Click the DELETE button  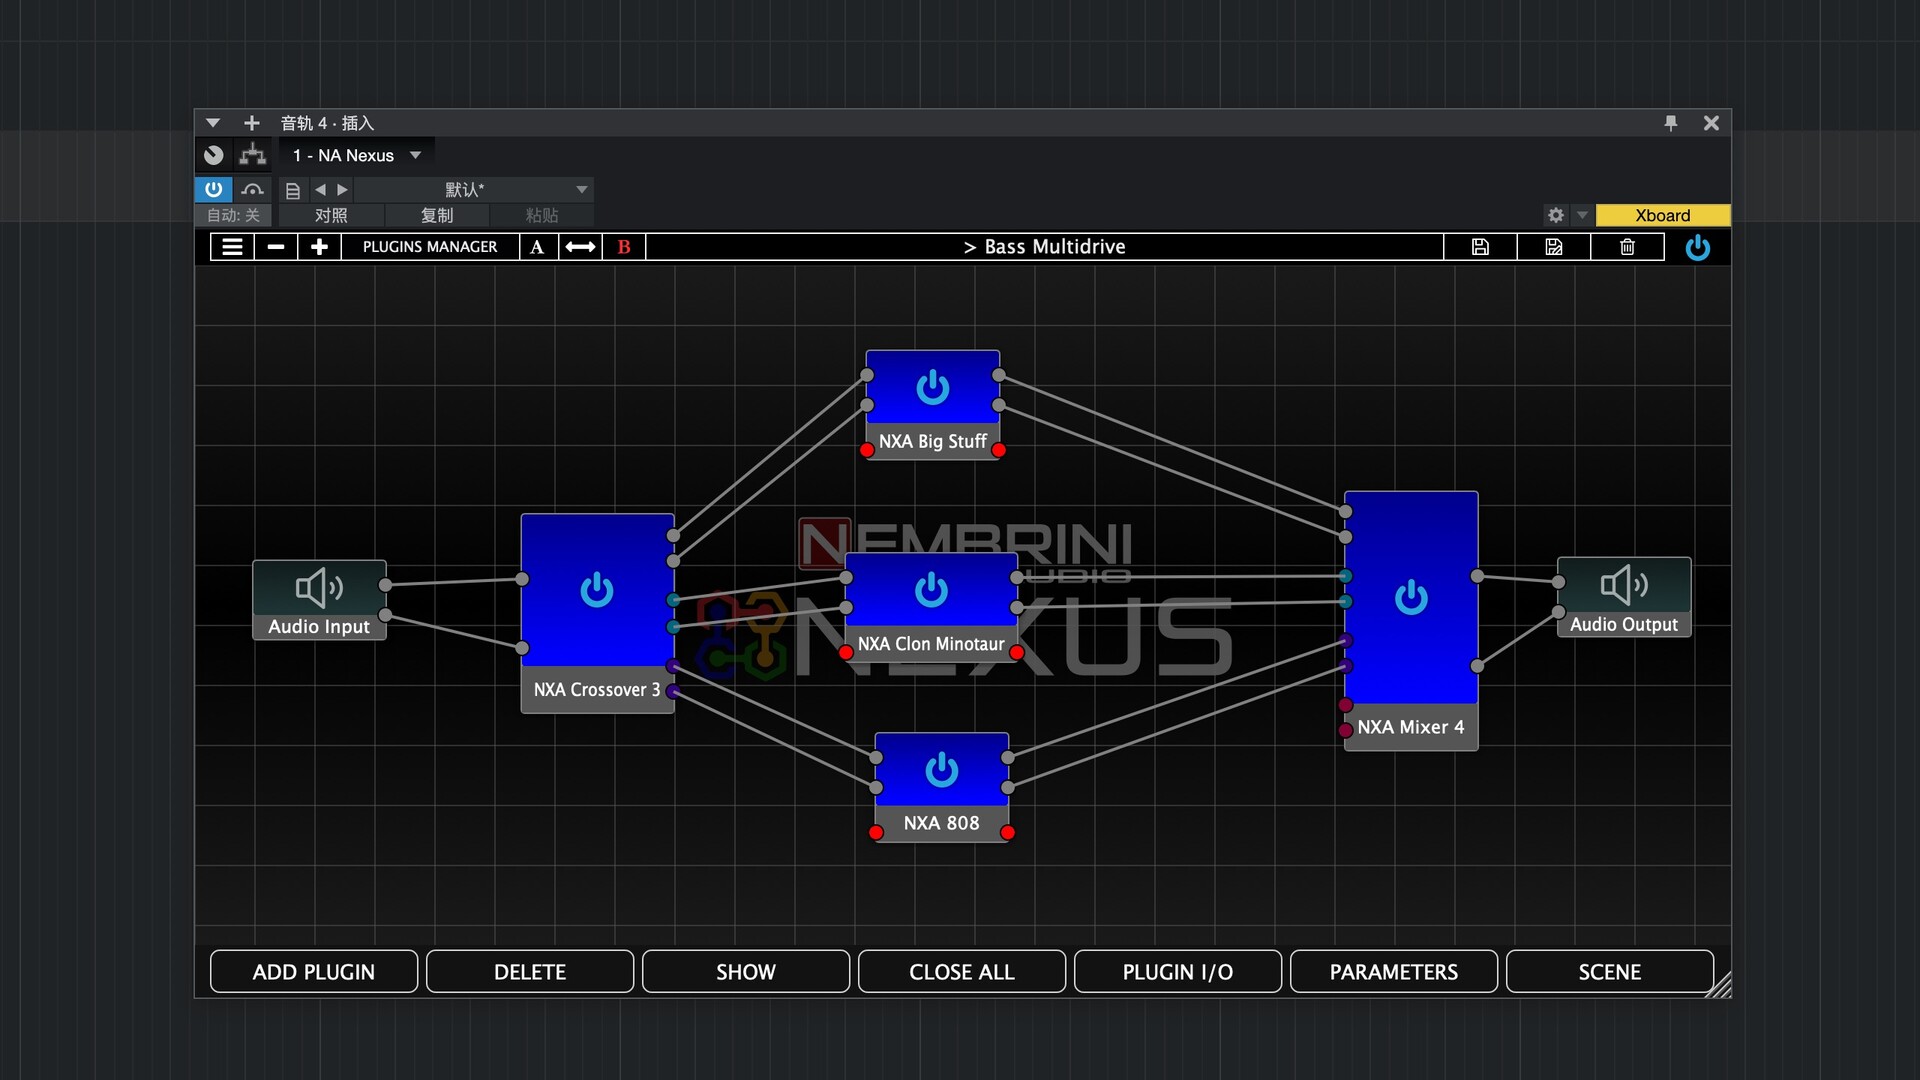530,972
